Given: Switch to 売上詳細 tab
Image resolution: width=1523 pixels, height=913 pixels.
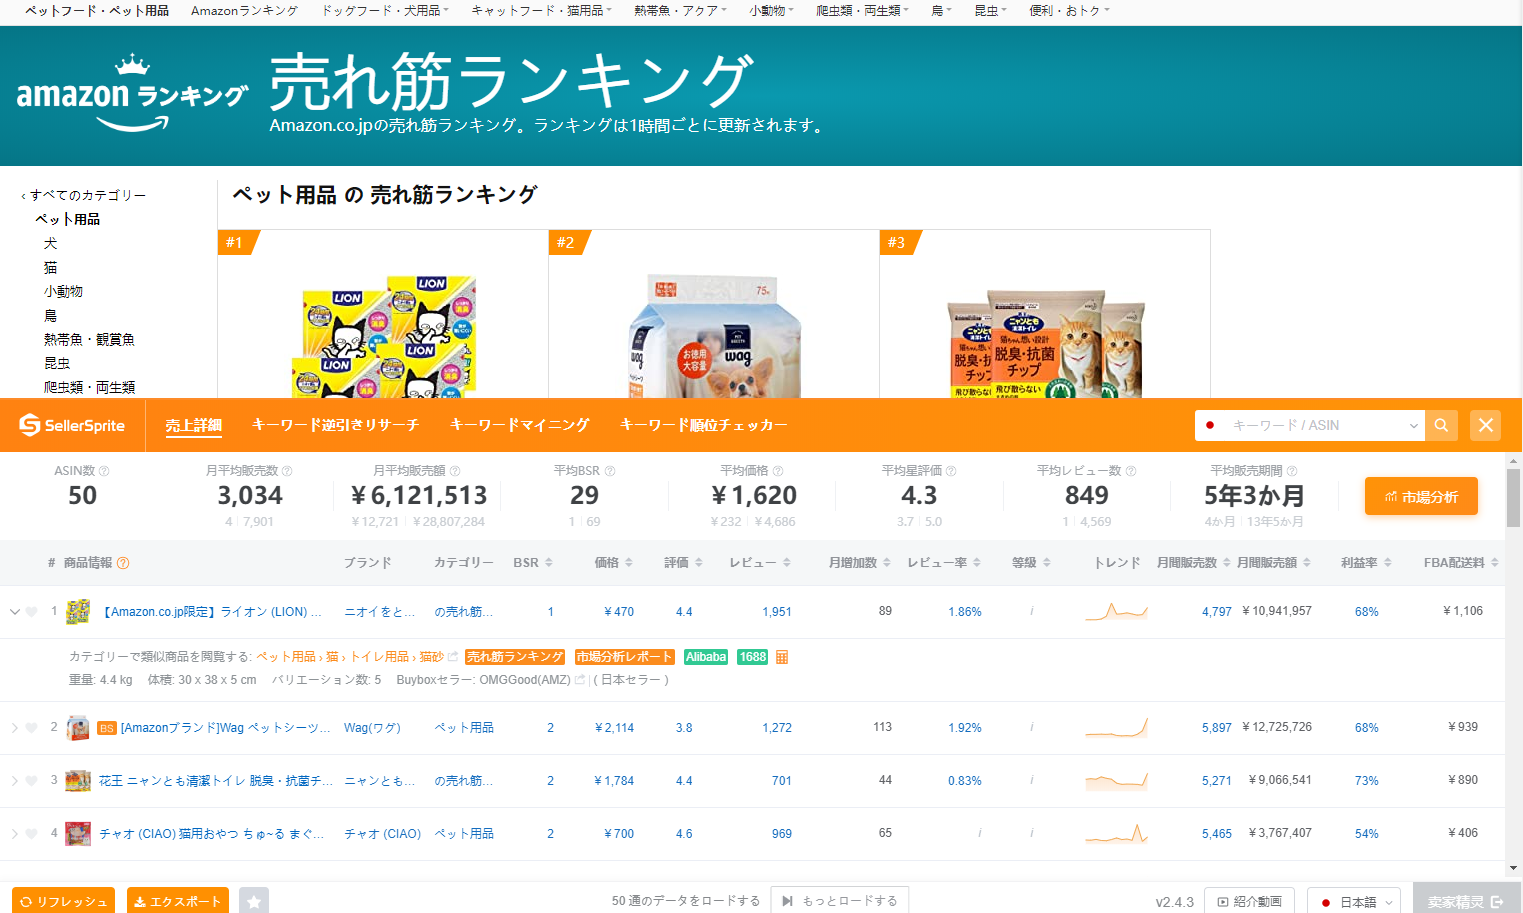Looking at the screenshot, I should click(194, 425).
